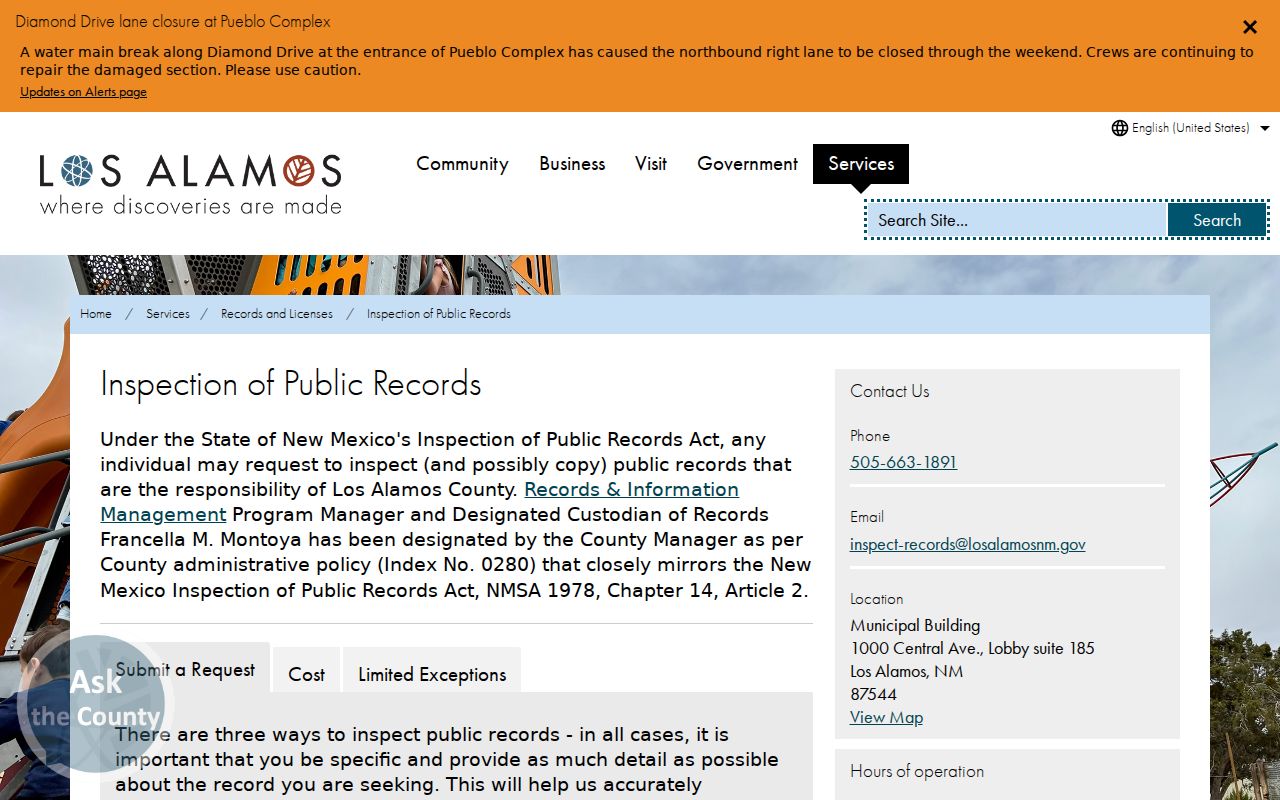
Task: Click the globe language icon
Action: coord(1120,128)
